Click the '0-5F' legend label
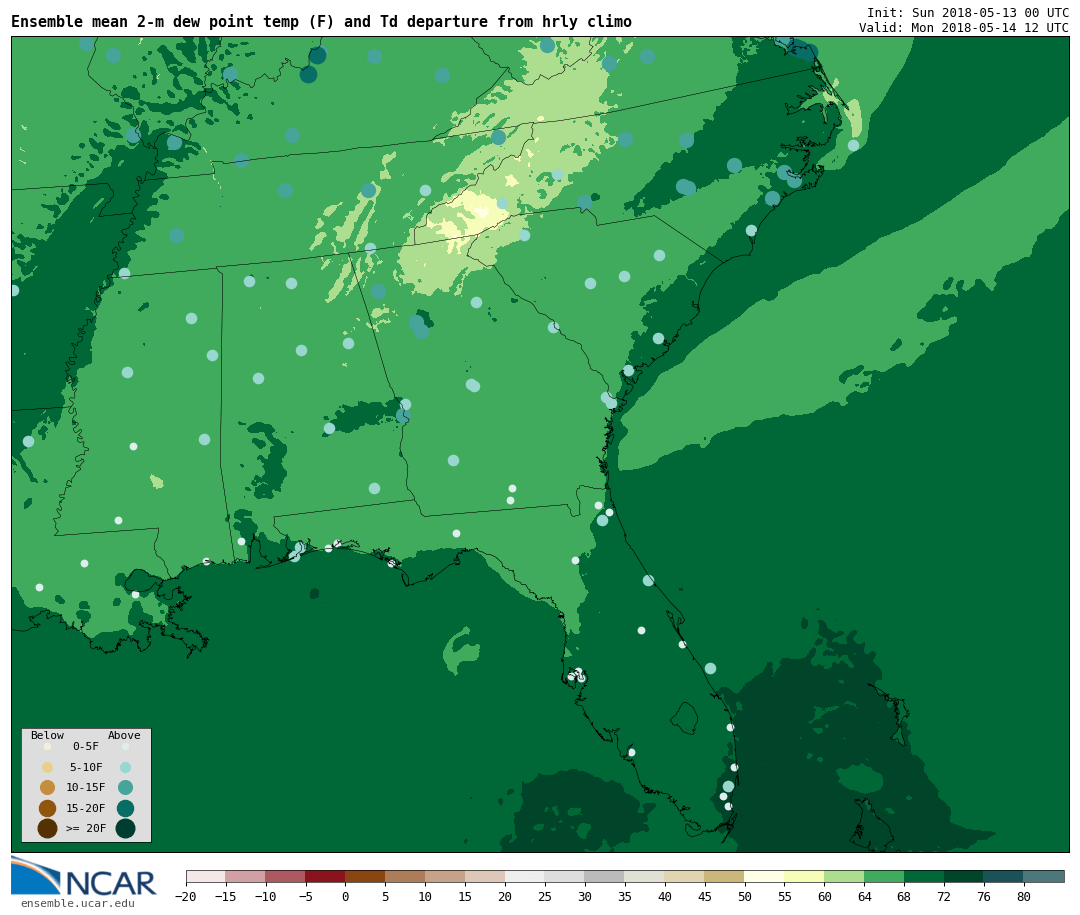The image size is (1080, 915). (x=86, y=746)
